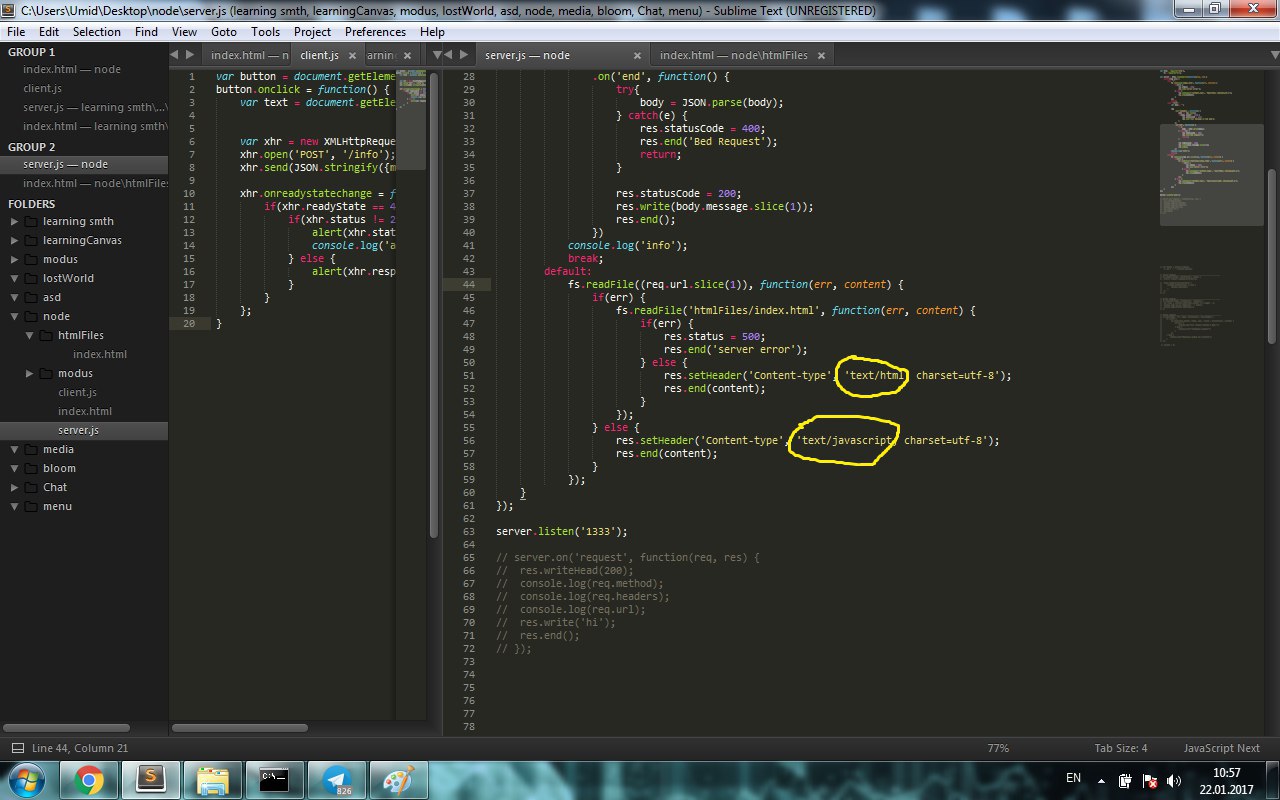Image resolution: width=1280 pixels, height=800 pixels.
Task: Select client.js in the node folder
Action: (x=77, y=392)
